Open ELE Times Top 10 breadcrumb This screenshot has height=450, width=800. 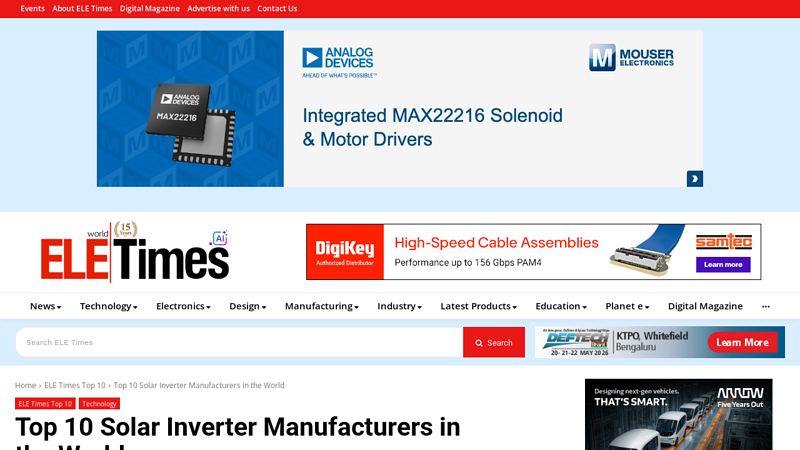[x=75, y=385]
